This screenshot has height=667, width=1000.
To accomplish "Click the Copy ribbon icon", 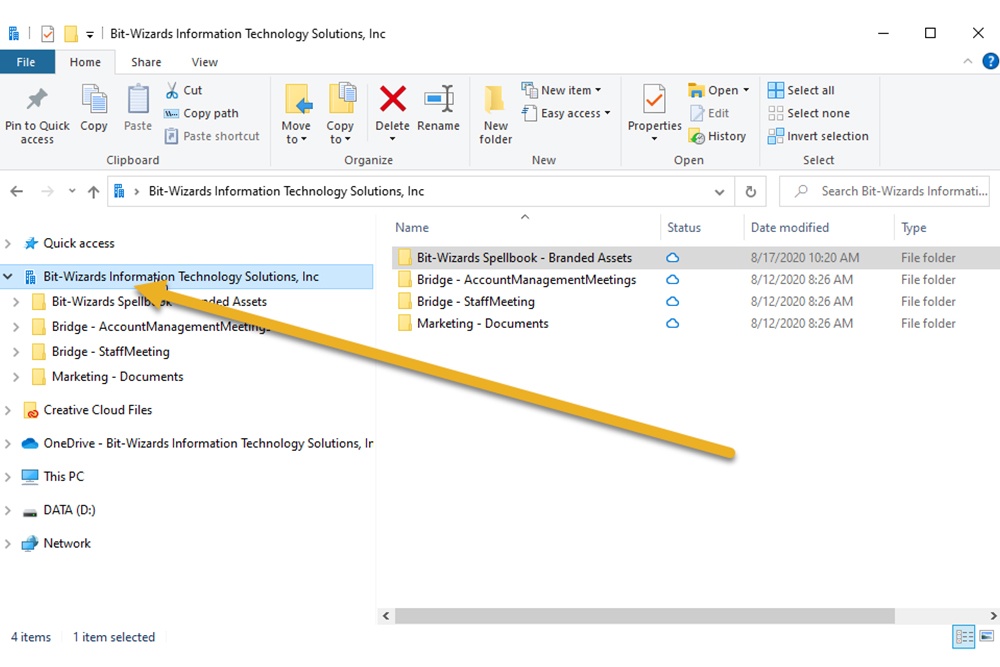I will click(94, 99).
